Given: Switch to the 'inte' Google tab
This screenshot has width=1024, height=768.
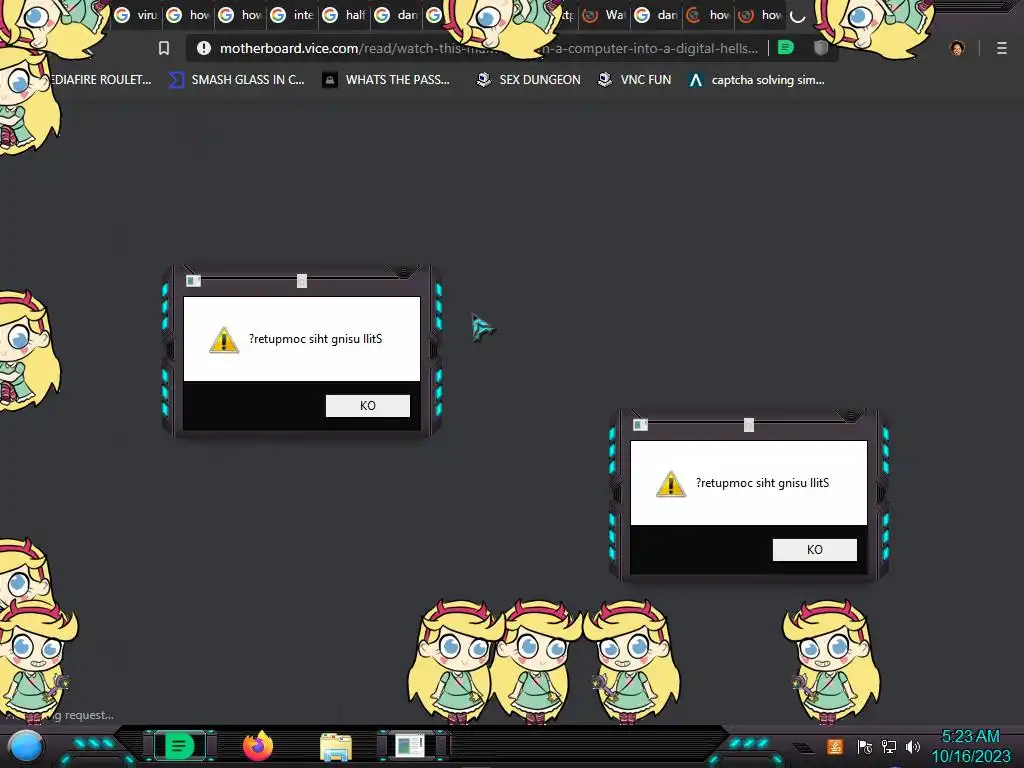Looking at the screenshot, I should pos(292,15).
